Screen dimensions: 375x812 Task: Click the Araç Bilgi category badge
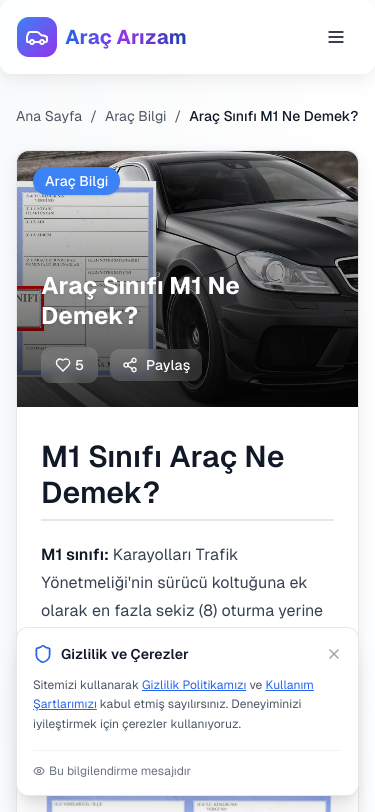click(77, 181)
